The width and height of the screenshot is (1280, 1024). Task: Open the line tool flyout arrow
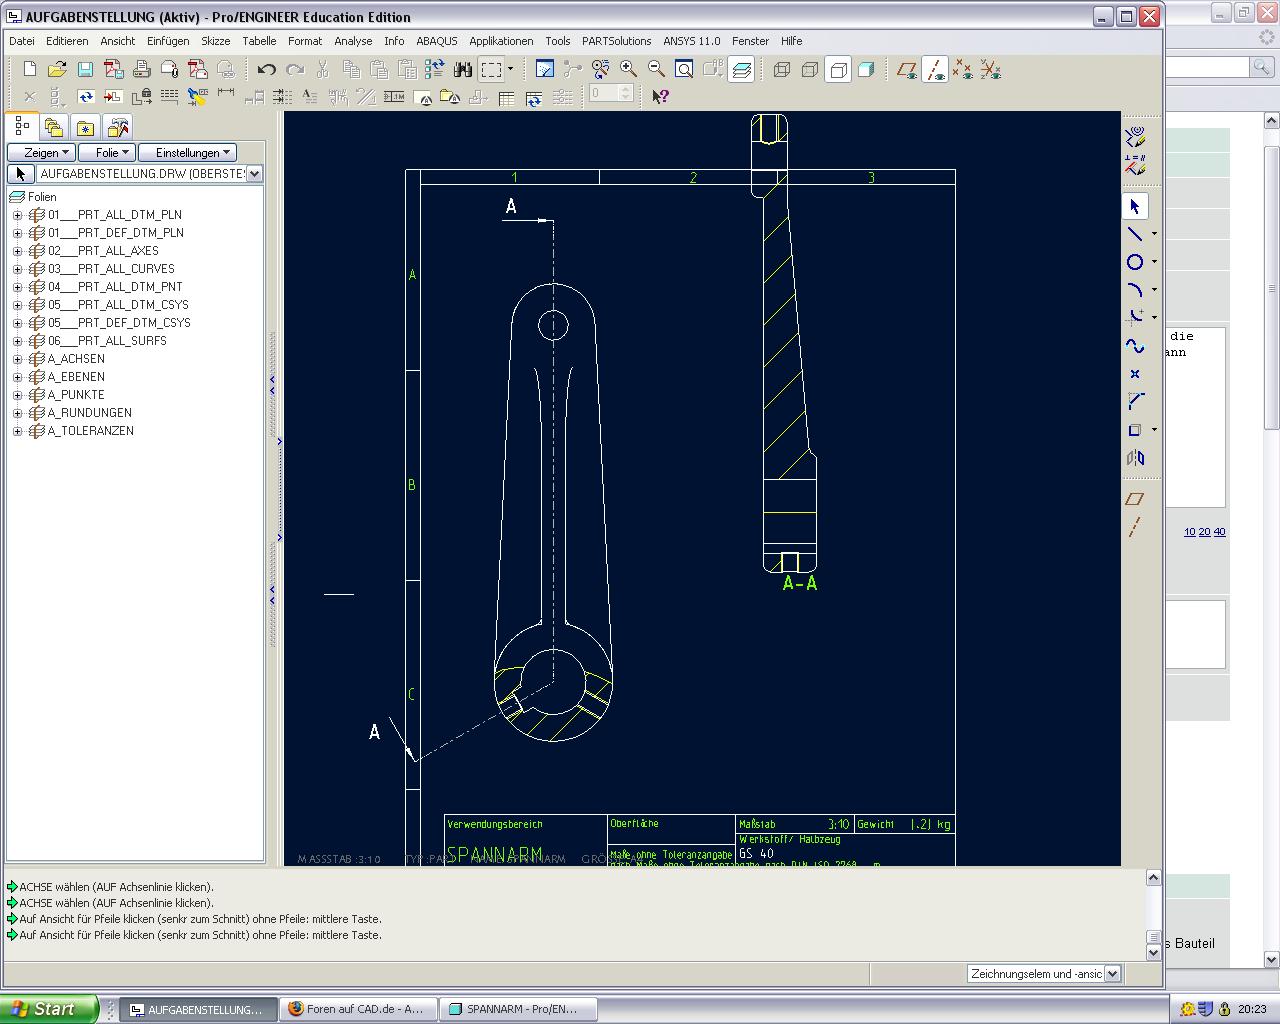1154,234
